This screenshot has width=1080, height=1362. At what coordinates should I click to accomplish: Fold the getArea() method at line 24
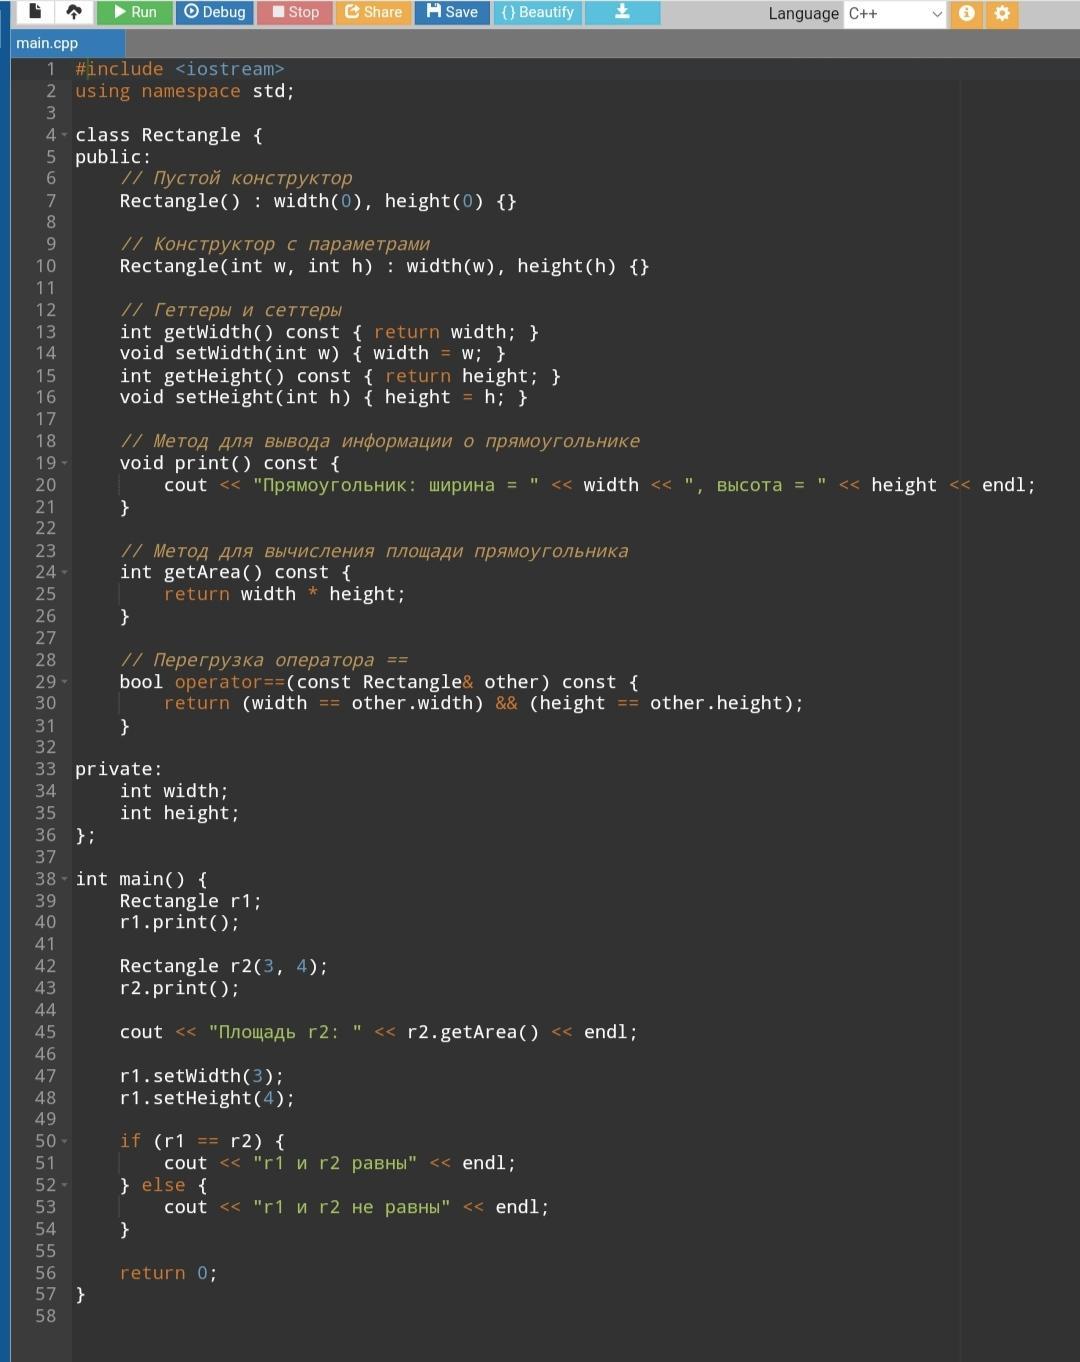coord(65,573)
